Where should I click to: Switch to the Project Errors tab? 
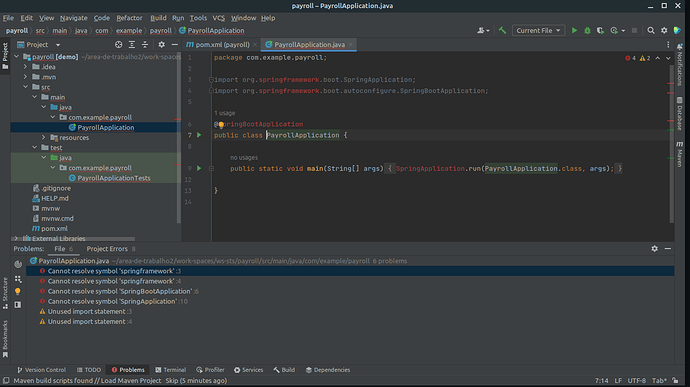(110, 249)
